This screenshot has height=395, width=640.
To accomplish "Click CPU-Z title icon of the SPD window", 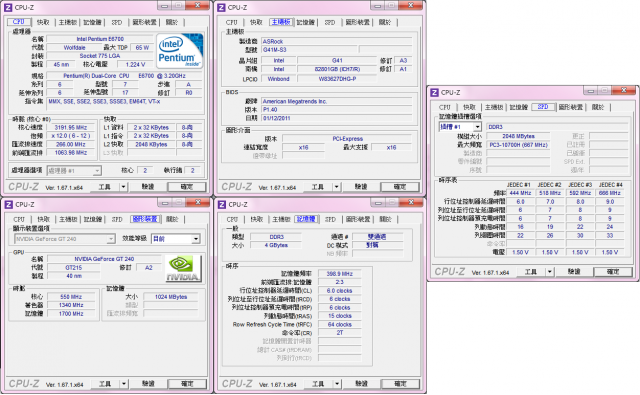I will pyautogui.click(x=435, y=93).
